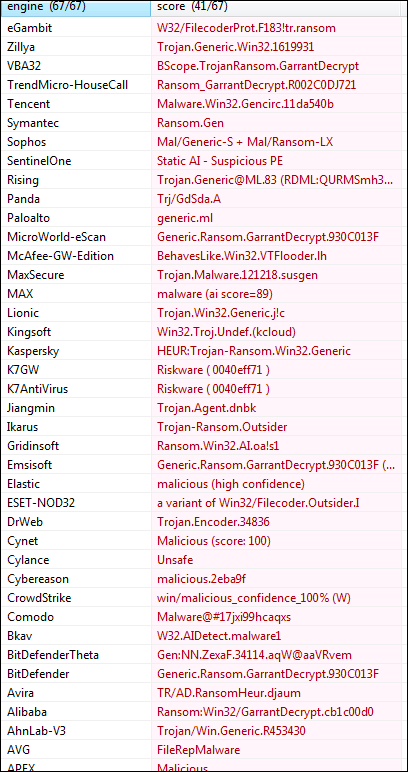Click the CrowdStrike malicious confidence row
408x772 pixels.
tap(204, 598)
